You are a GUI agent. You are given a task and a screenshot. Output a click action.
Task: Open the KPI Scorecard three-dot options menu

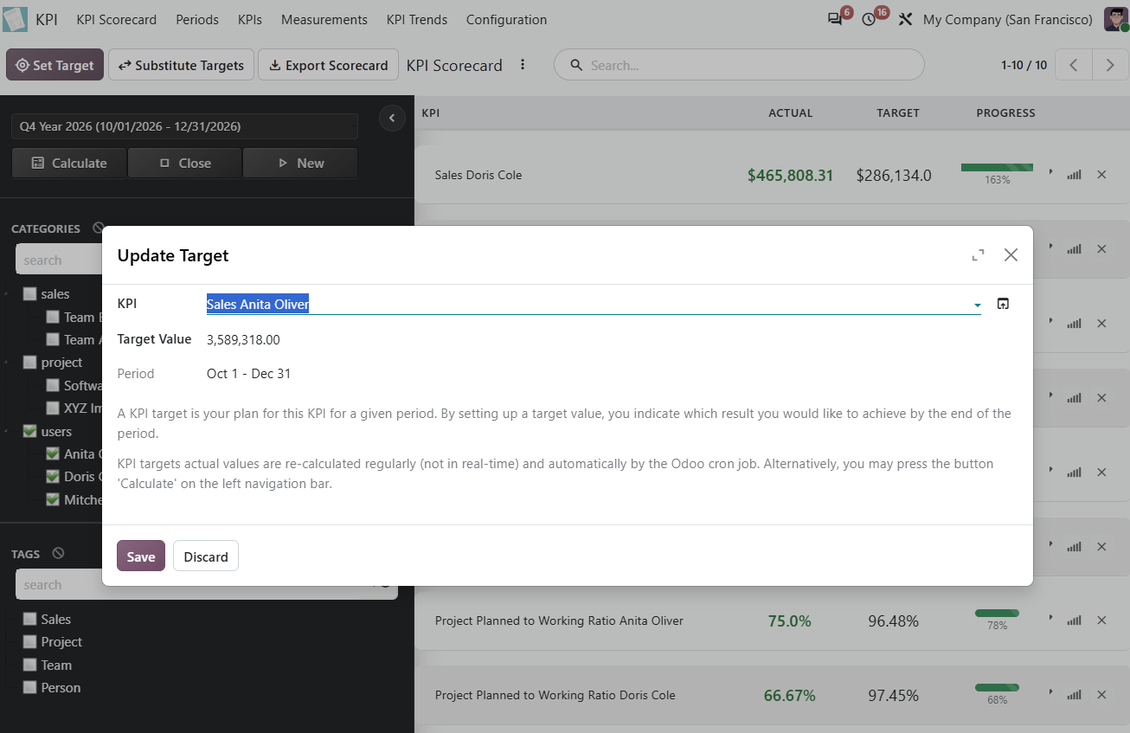click(522, 65)
